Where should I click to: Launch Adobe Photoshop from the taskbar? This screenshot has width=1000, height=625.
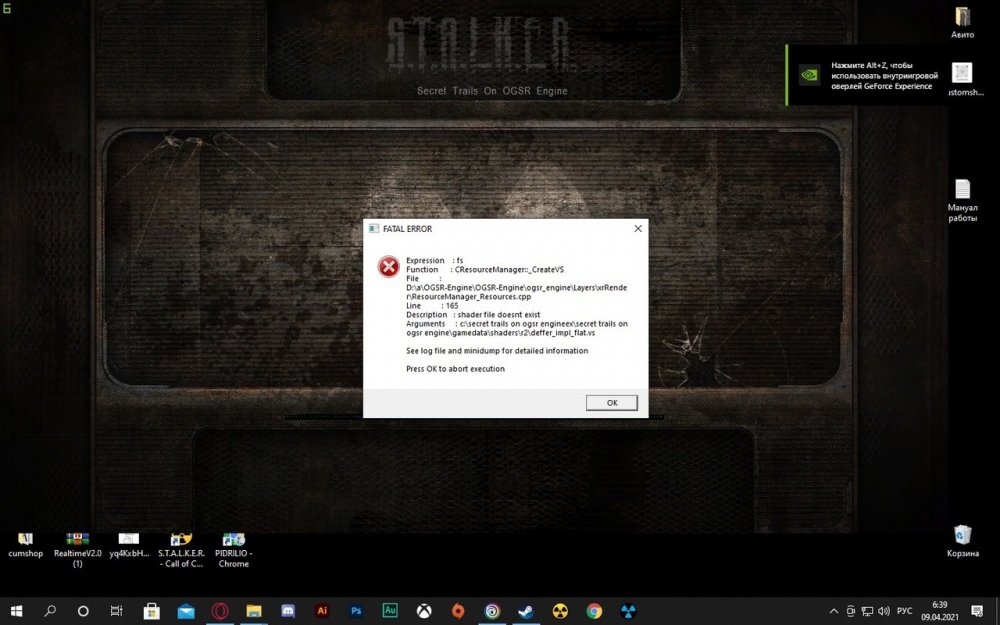tap(356, 611)
